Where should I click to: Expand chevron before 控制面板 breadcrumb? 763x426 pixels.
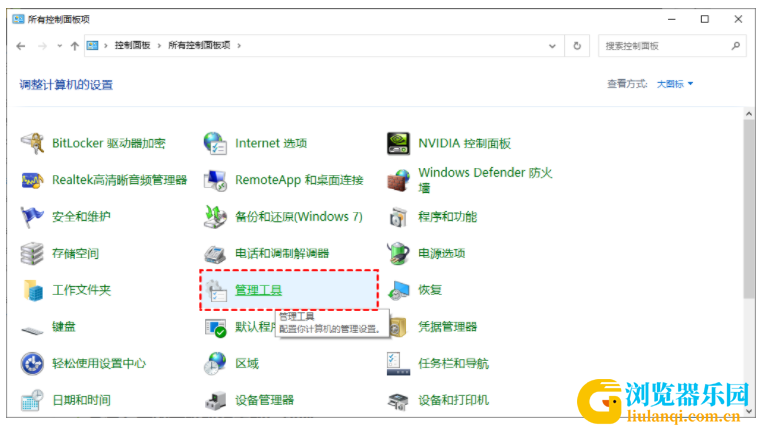(106, 46)
